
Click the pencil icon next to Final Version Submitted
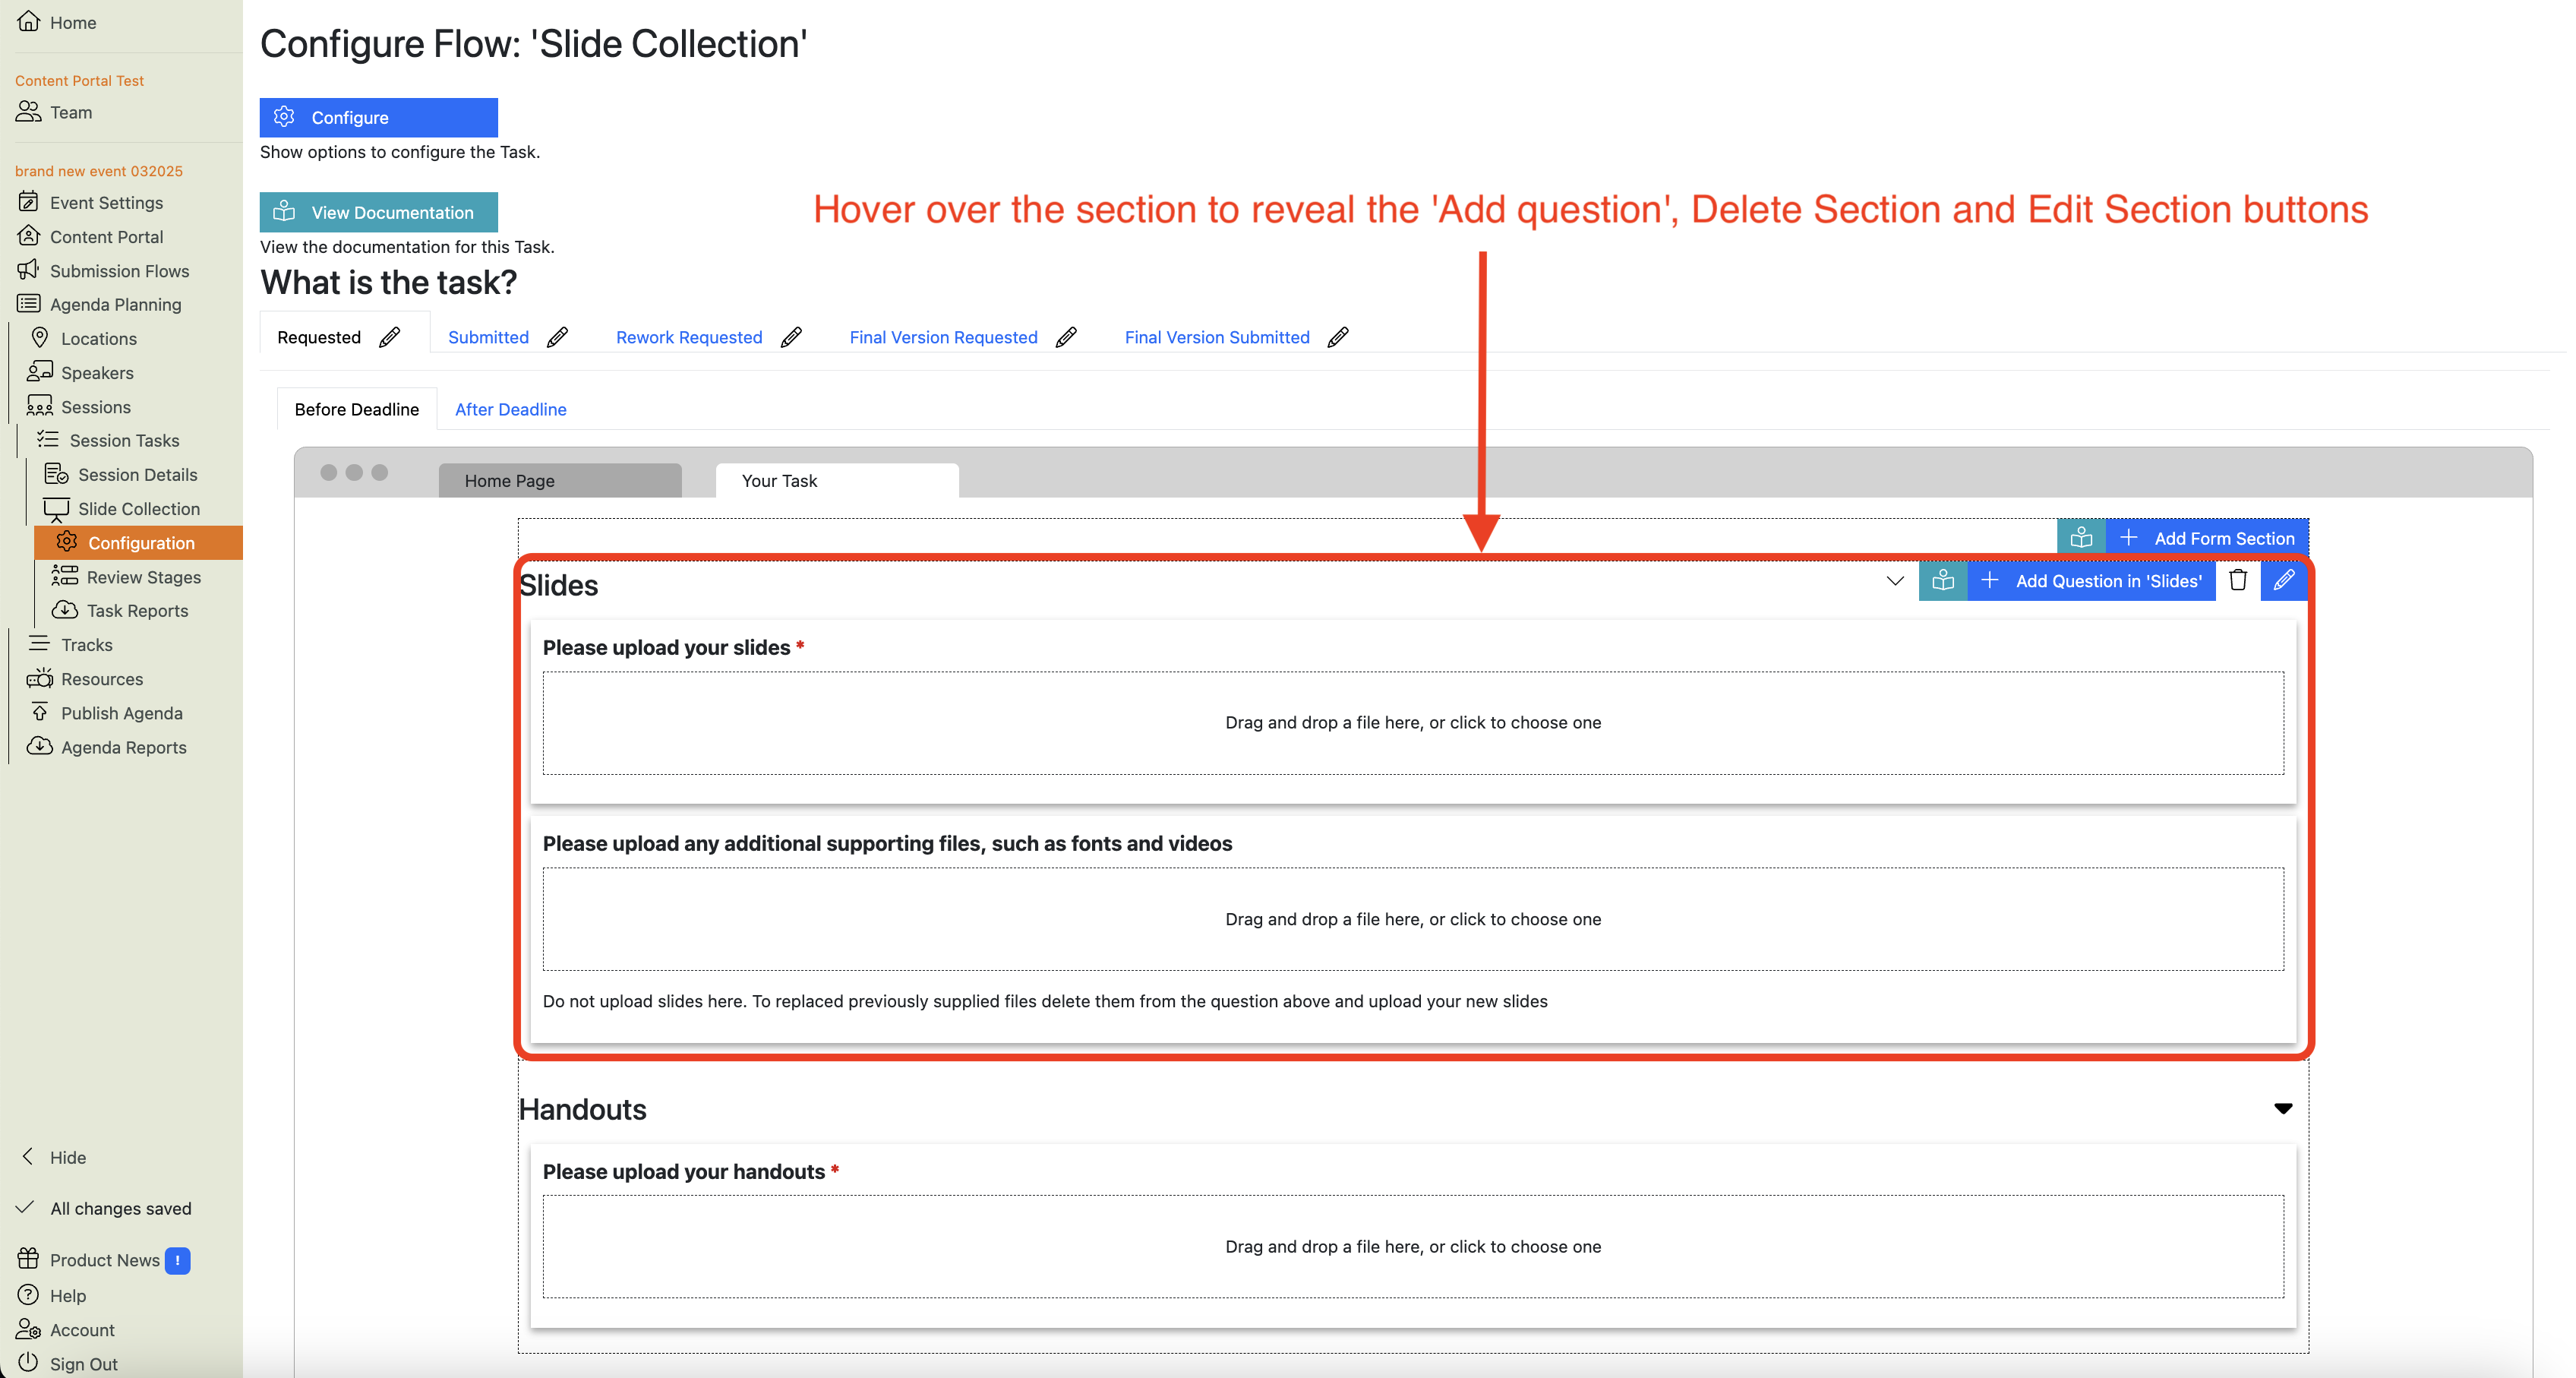pos(1338,337)
